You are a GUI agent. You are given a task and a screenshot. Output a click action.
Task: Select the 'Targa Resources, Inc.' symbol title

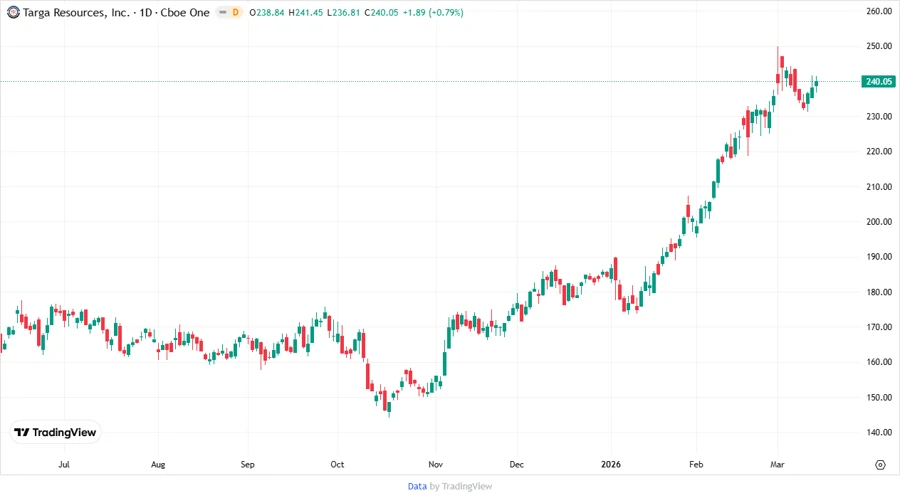tap(76, 12)
